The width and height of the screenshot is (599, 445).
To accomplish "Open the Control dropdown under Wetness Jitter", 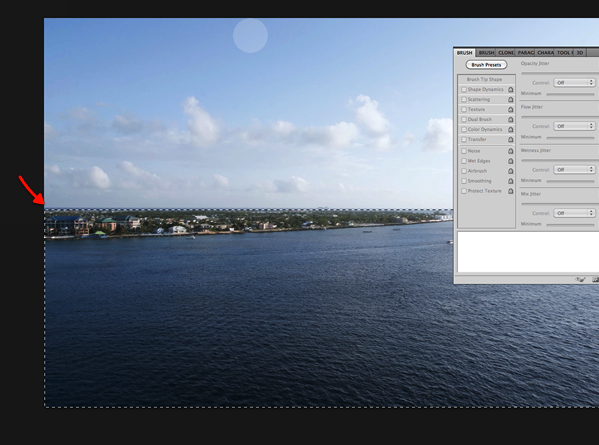I will click(574, 170).
